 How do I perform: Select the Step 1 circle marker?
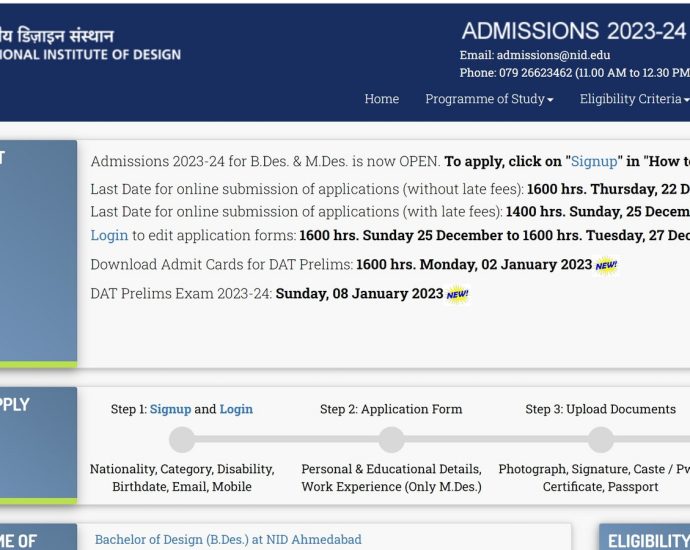[182, 440]
